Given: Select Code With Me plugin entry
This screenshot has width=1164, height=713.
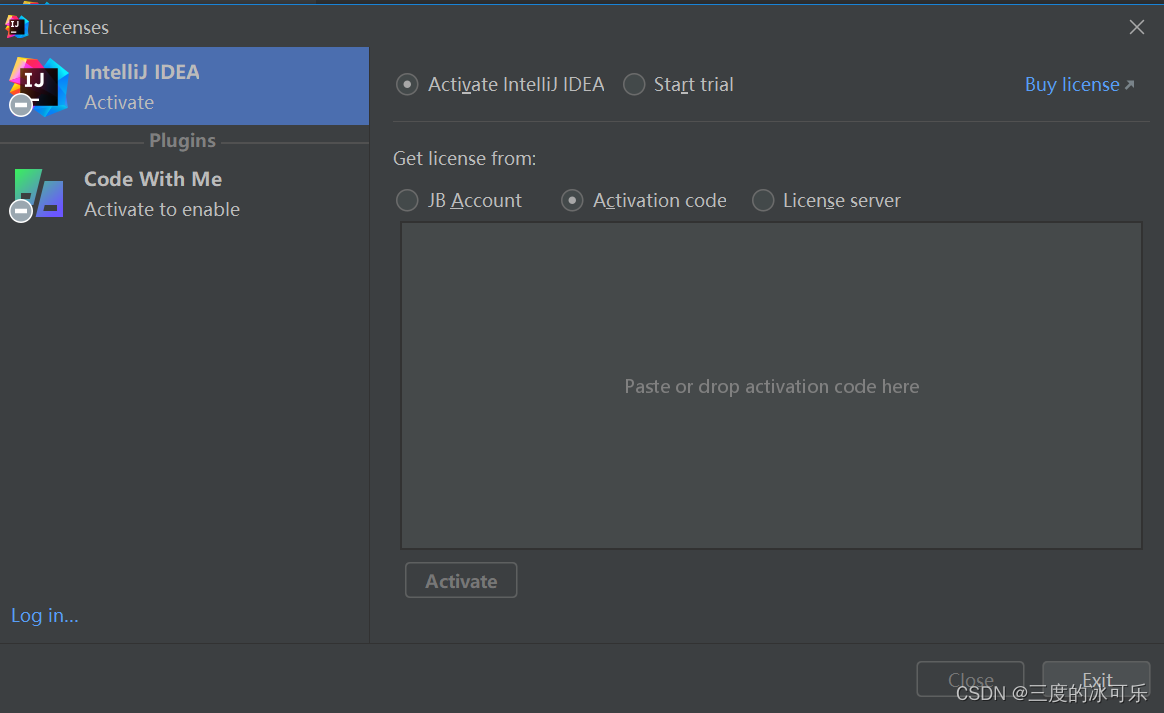Looking at the screenshot, I should coord(184,193).
